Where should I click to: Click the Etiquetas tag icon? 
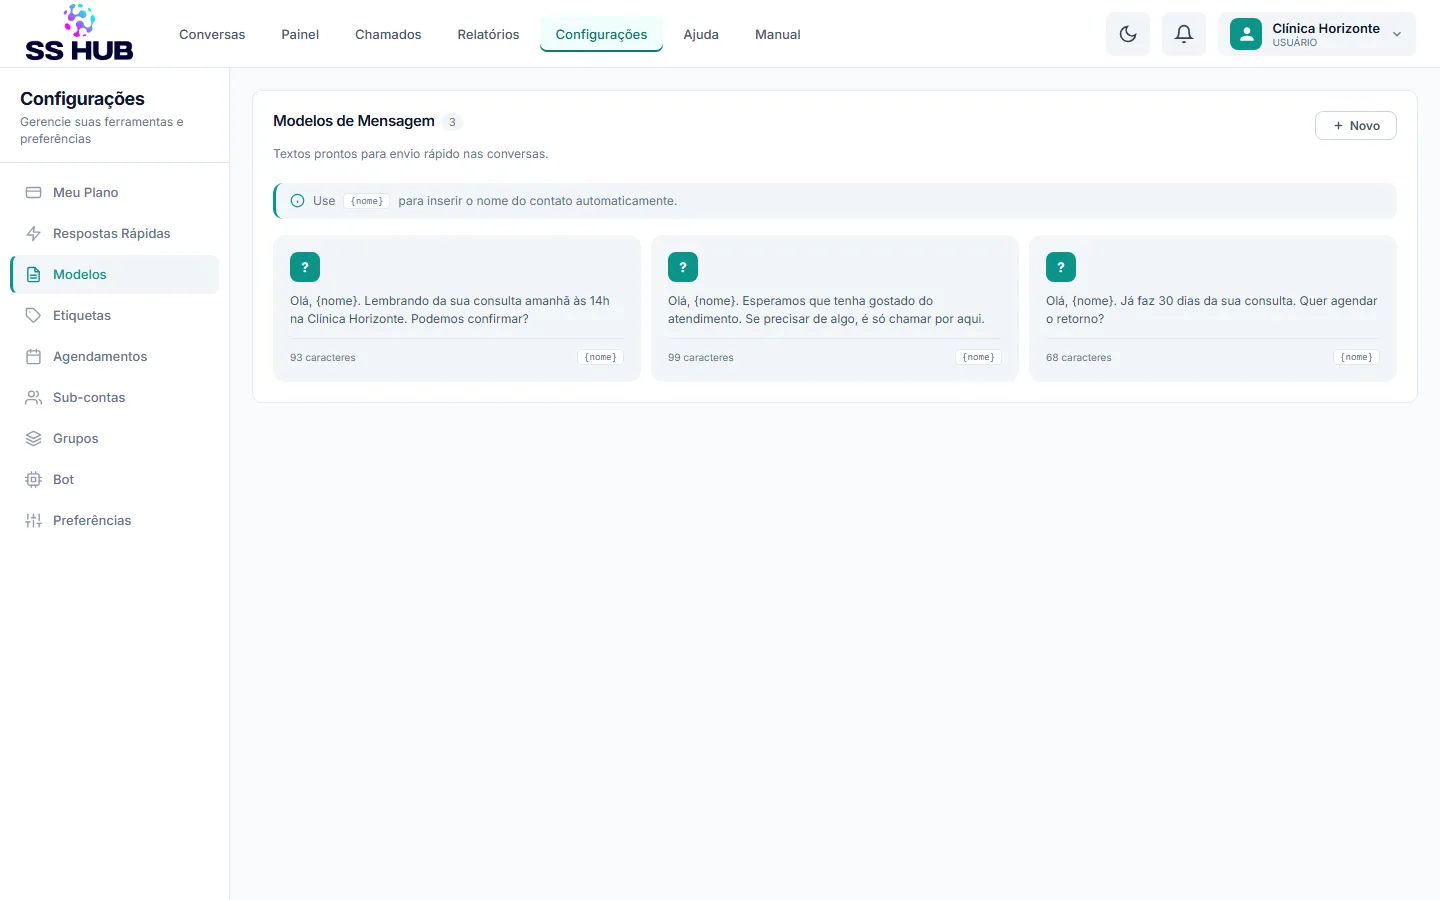pyautogui.click(x=33, y=315)
